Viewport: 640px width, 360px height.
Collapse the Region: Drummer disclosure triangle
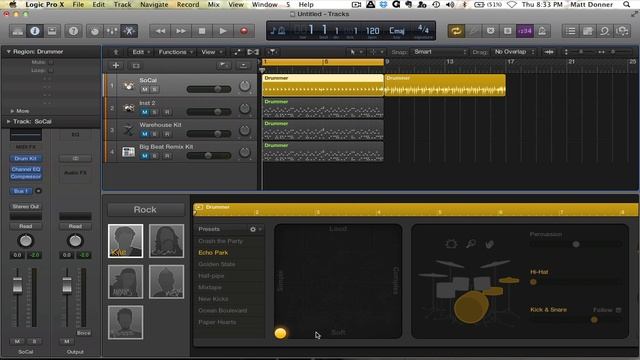(8, 52)
